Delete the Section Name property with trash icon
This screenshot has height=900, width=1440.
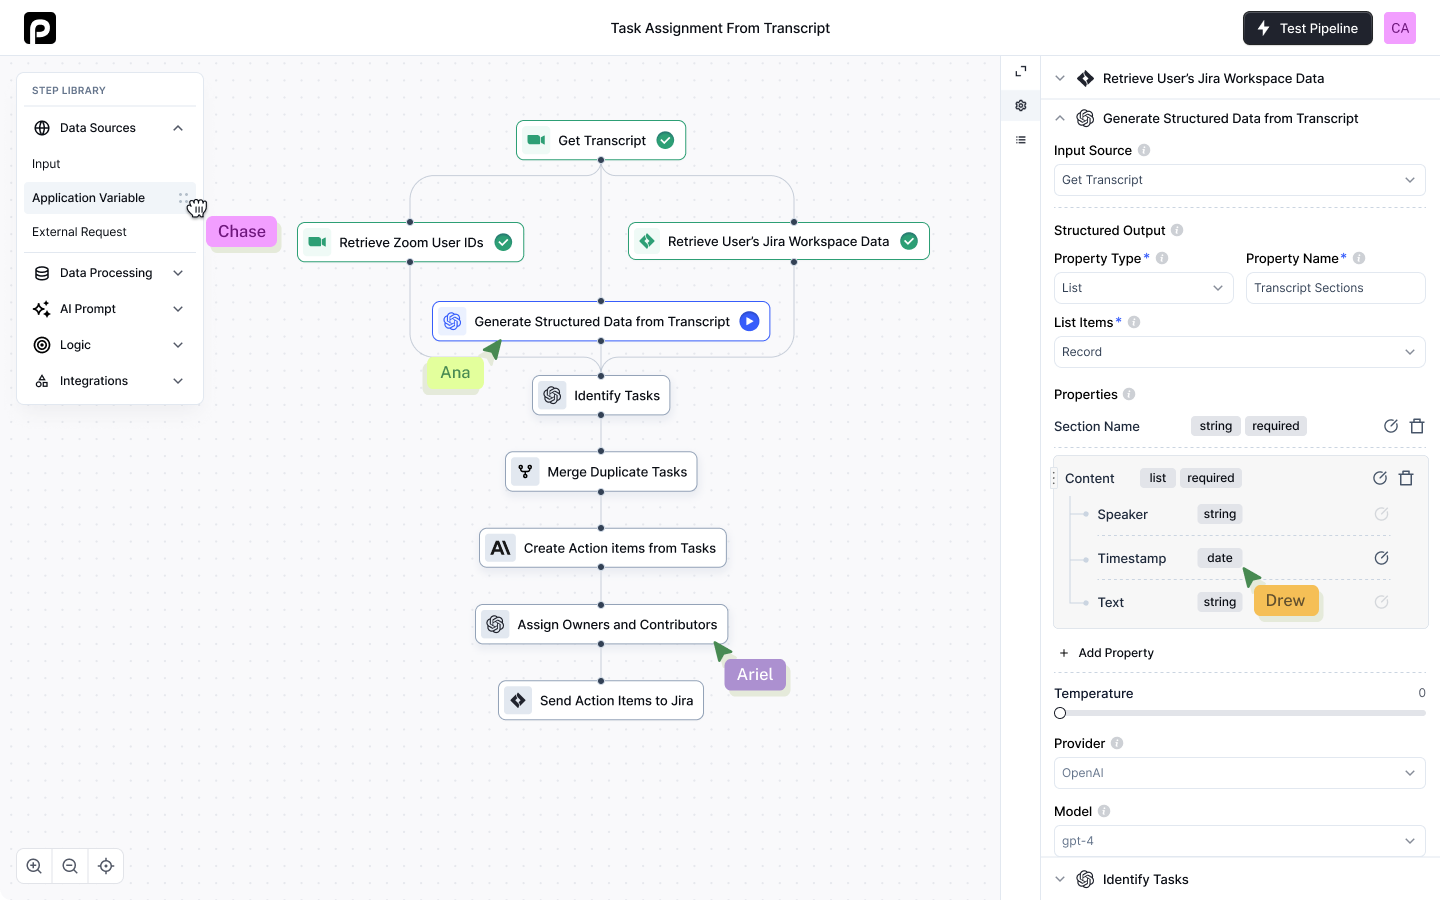pos(1417,426)
